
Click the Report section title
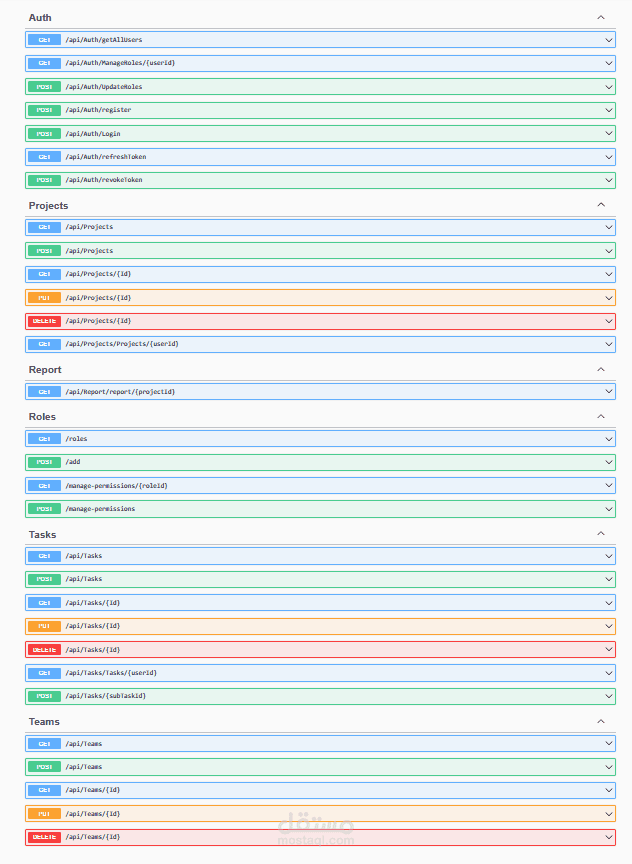[45, 370]
